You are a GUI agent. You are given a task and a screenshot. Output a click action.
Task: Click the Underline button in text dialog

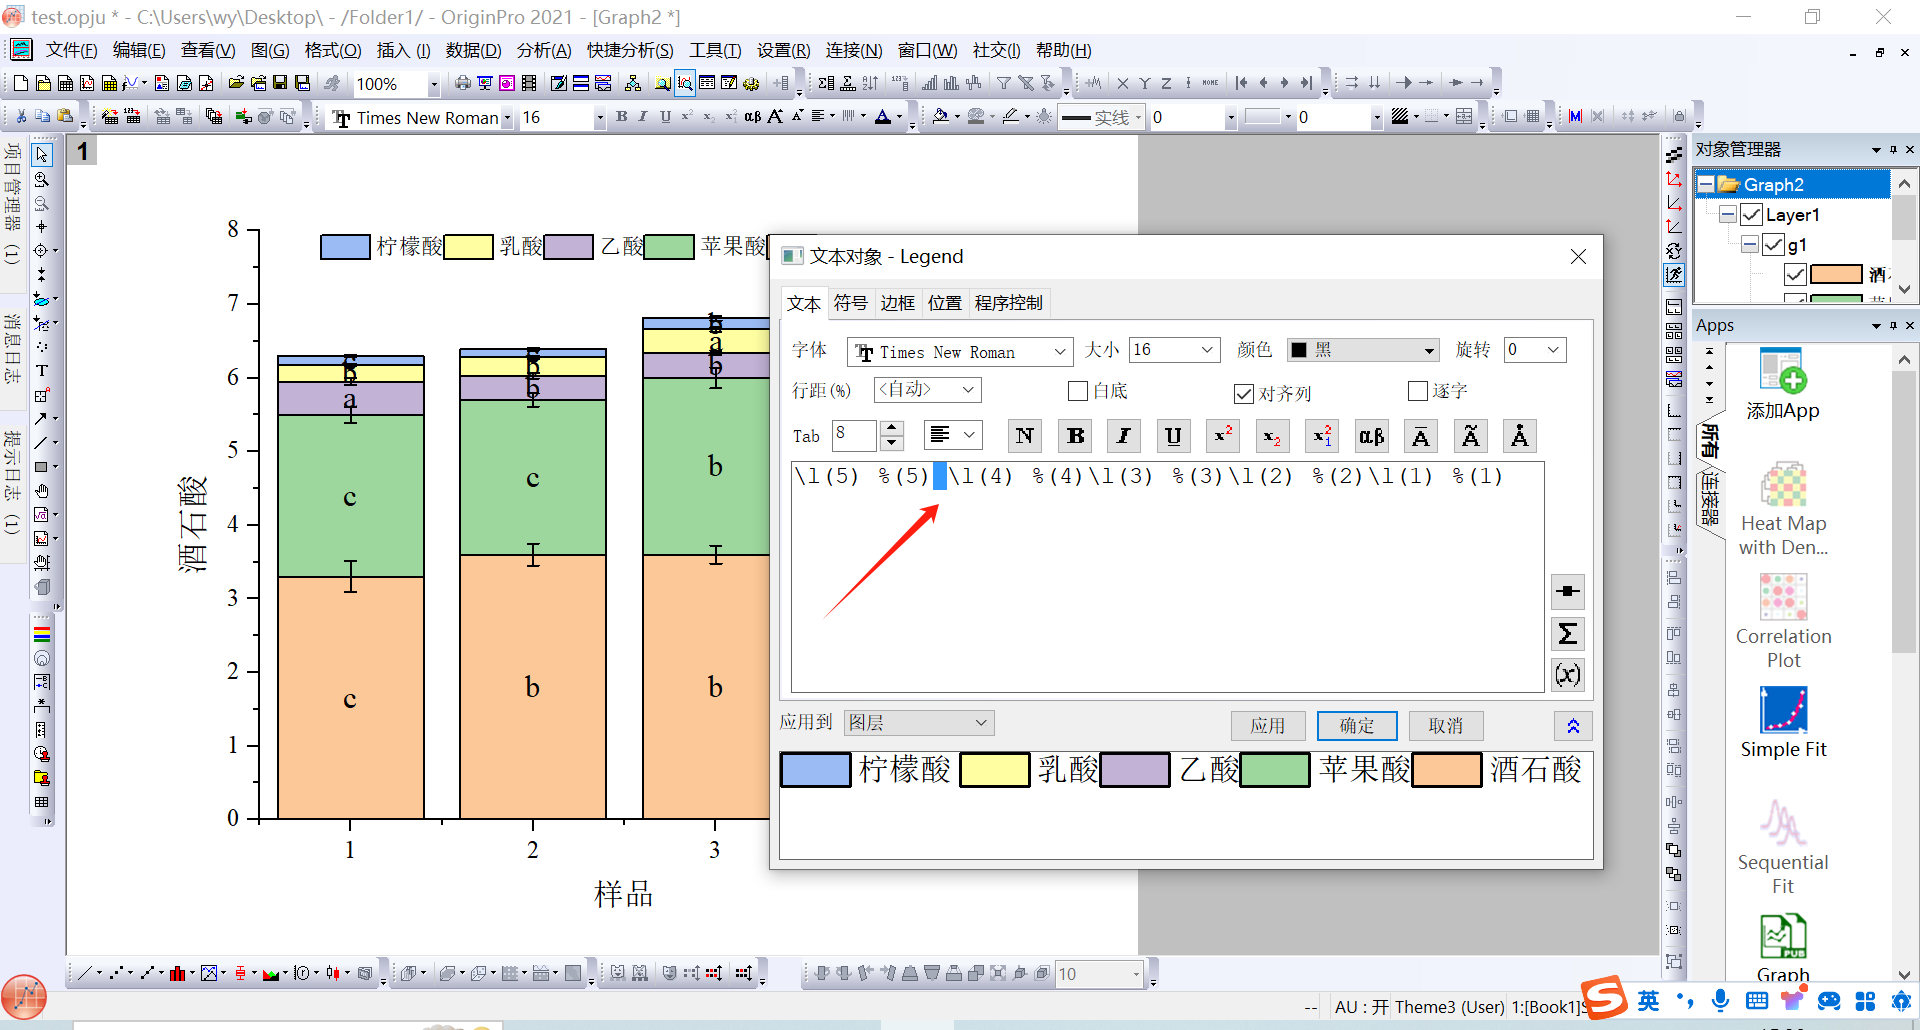click(x=1173, y=436)
